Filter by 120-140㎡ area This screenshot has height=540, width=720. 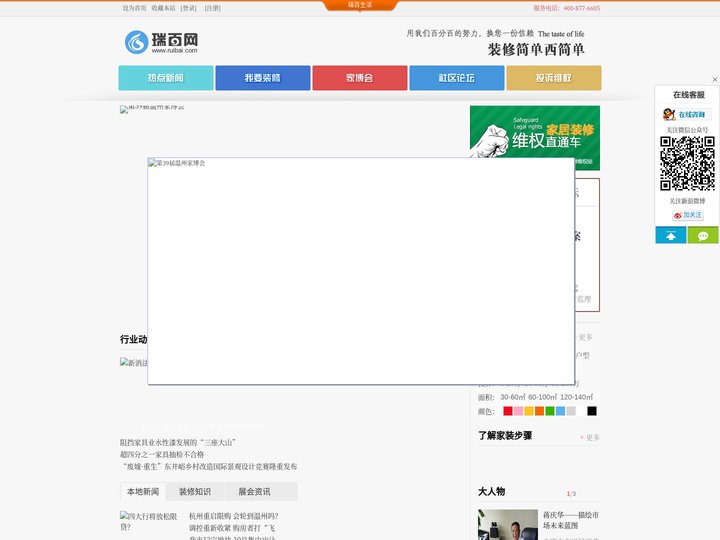pos(576,397)
